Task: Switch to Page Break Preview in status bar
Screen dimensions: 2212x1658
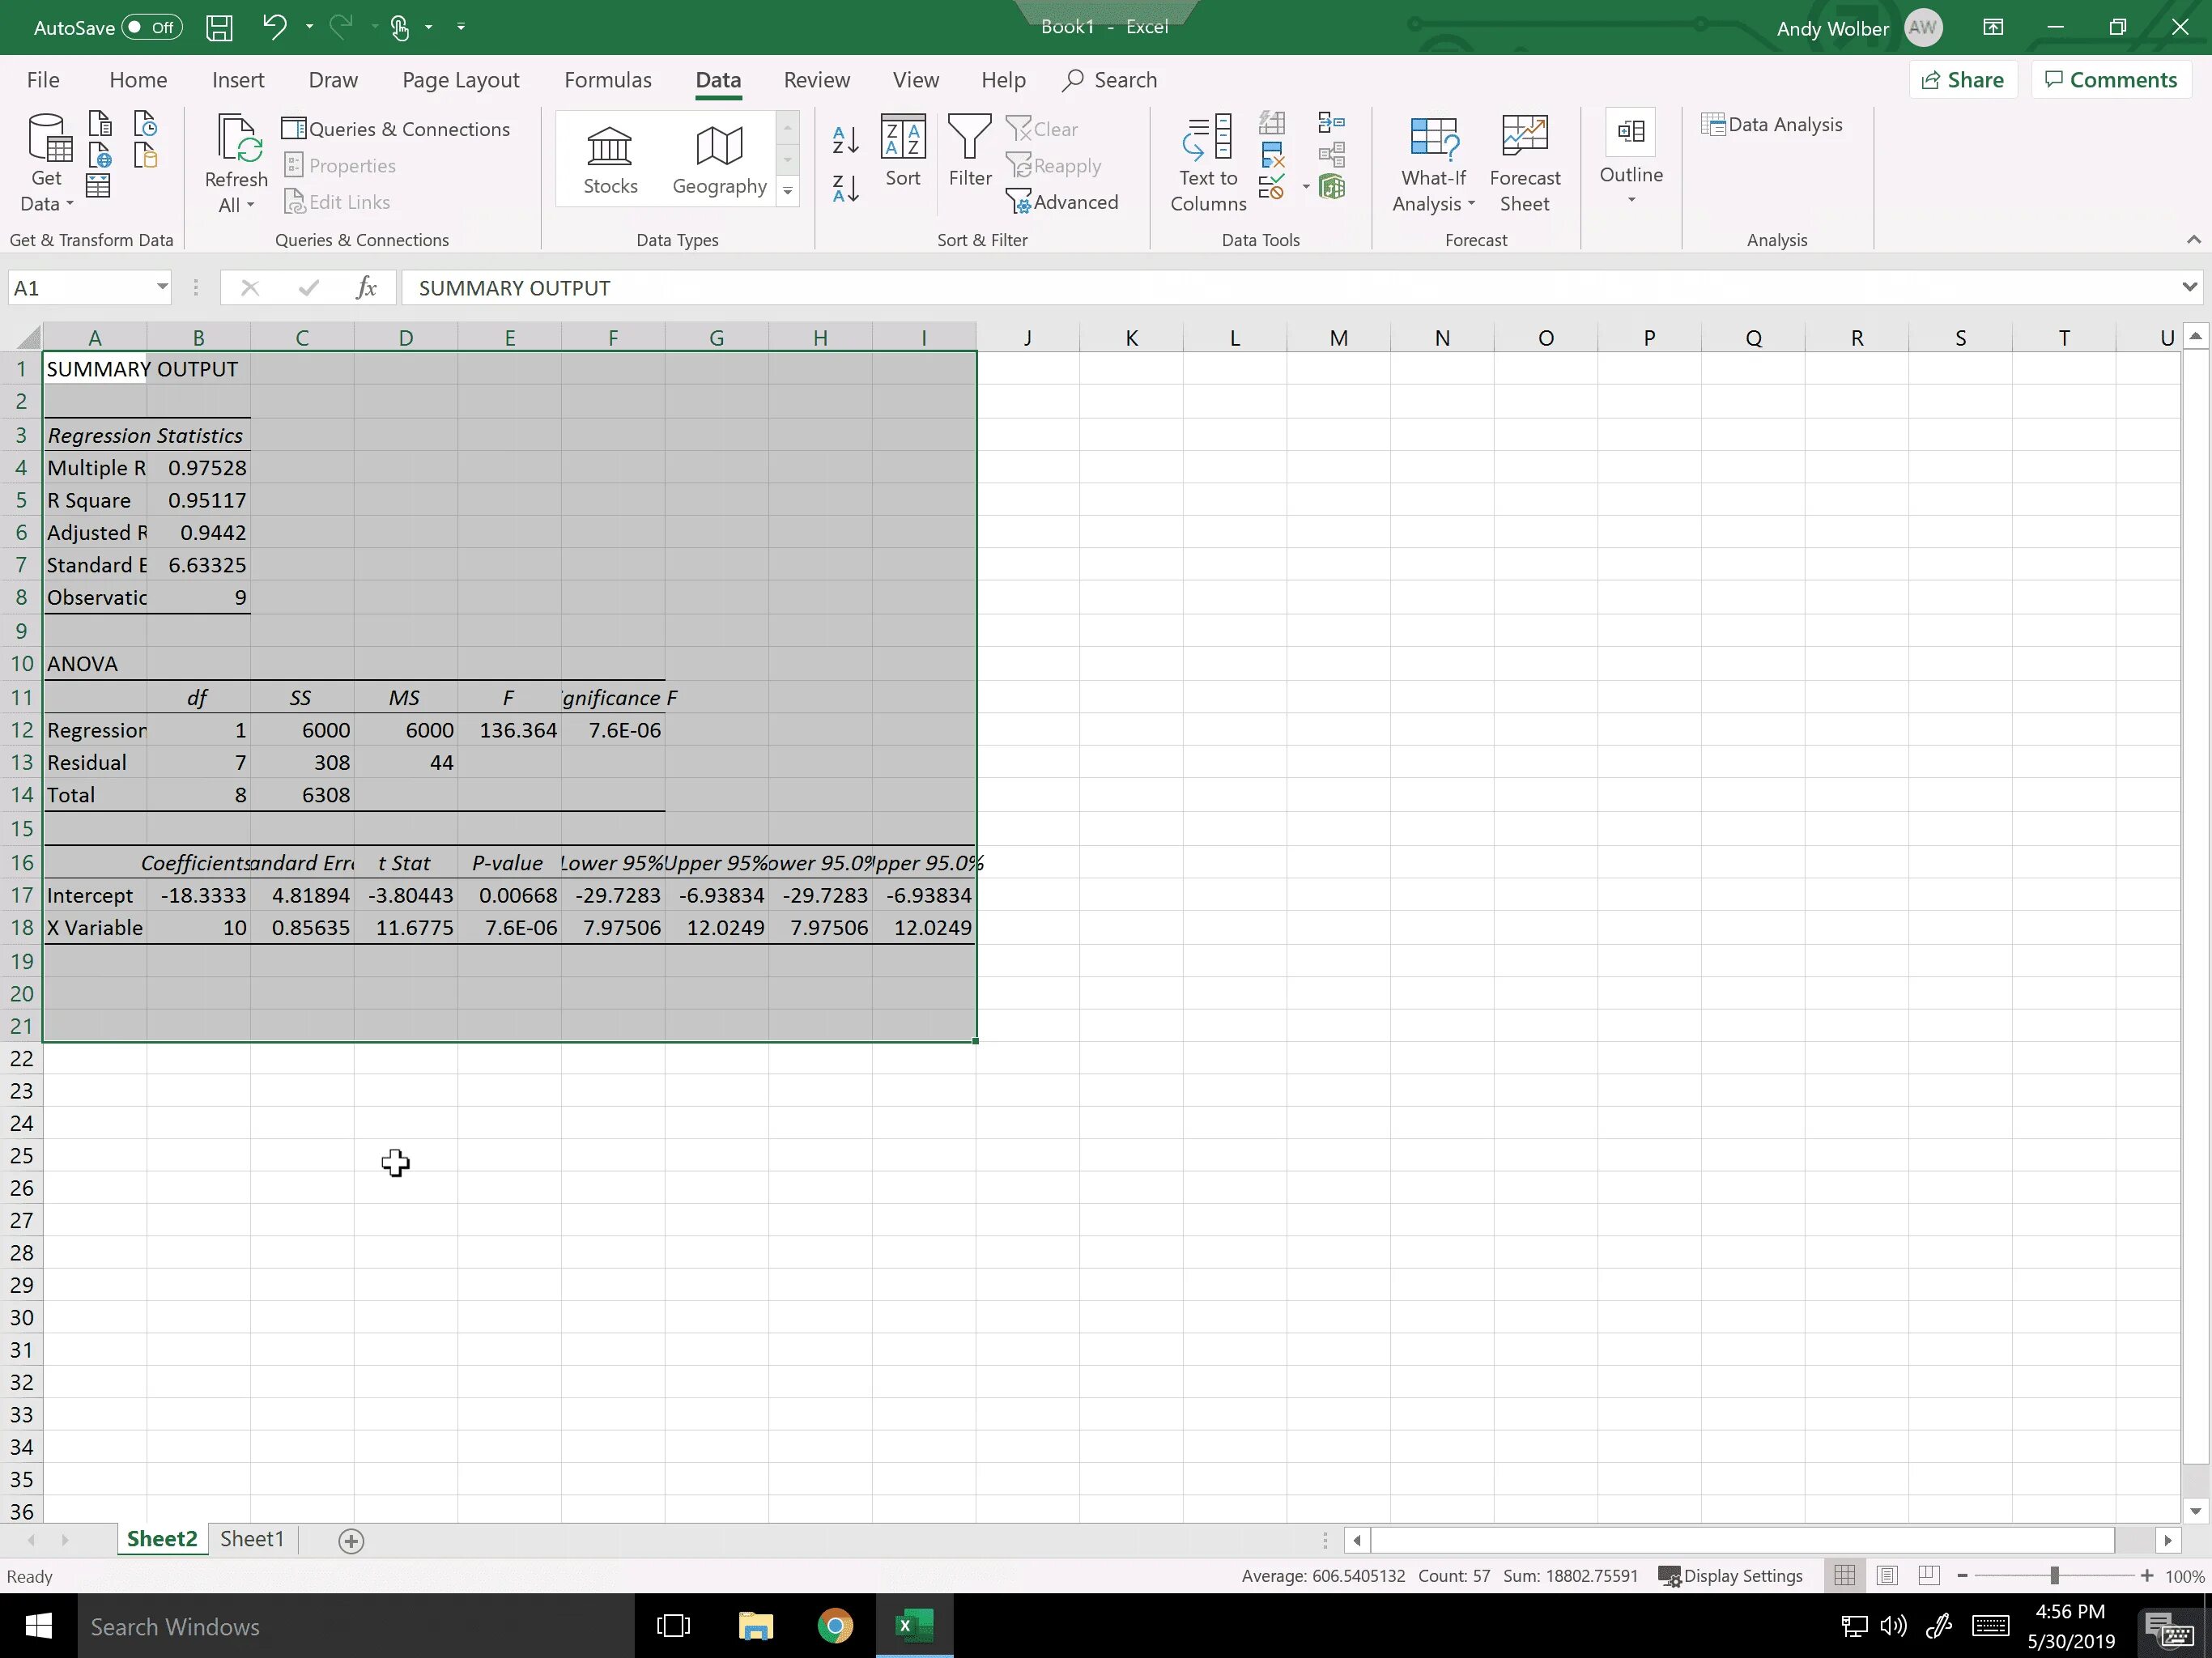Action: click(x=1929, y=1576)
